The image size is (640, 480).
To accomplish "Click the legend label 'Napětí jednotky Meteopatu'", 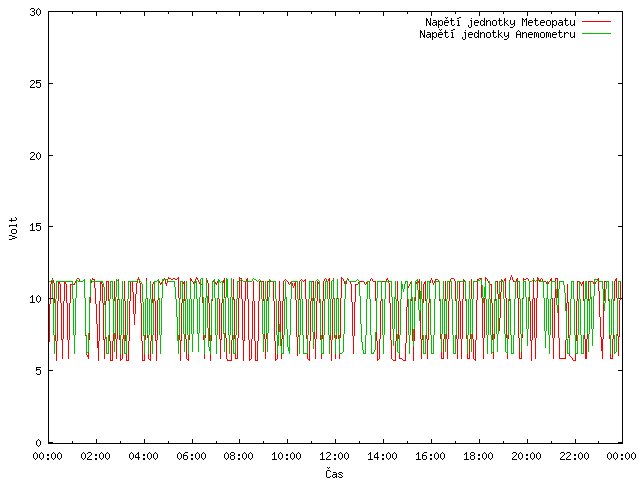I will tap(500, 22).
